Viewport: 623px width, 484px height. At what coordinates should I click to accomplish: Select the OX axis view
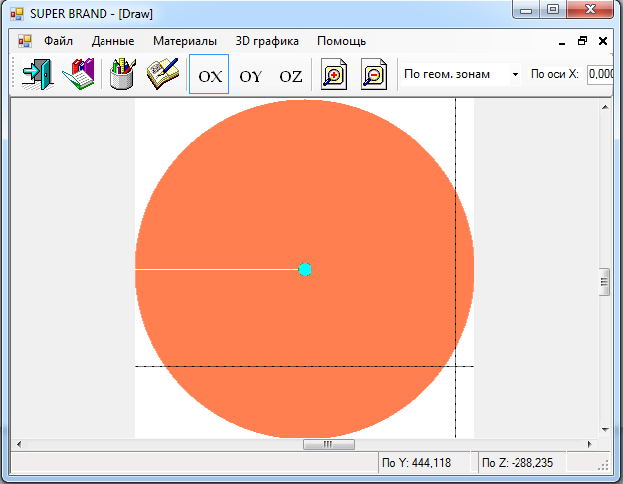pos(209,74)
